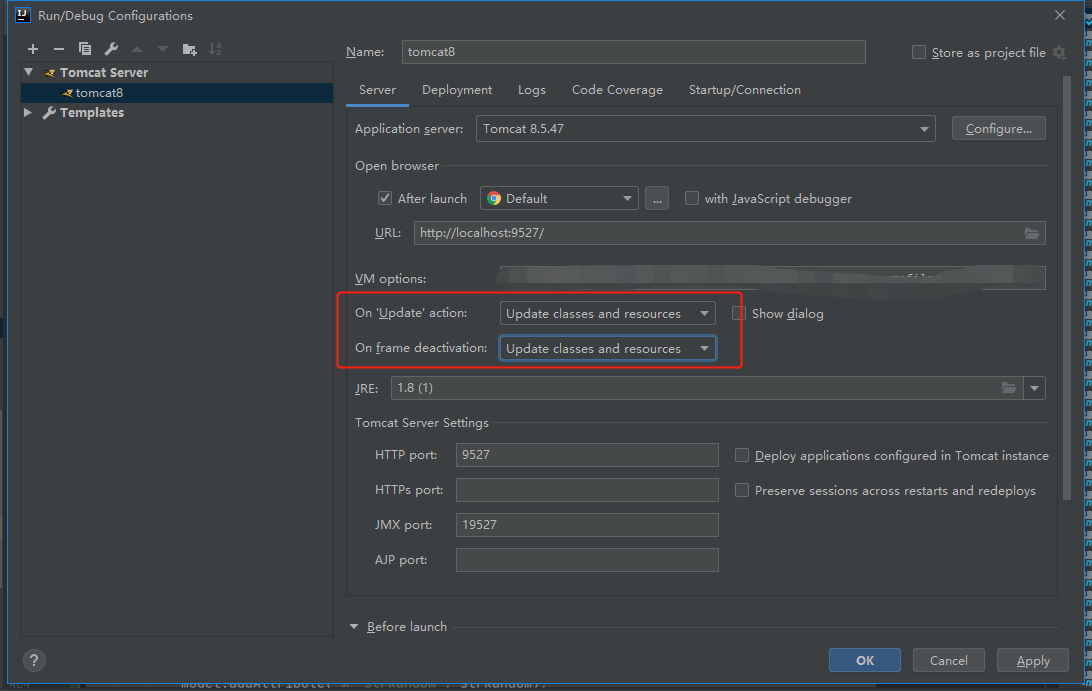Collapse Before launch section
Screen dimensions: 1092x691
354,627
